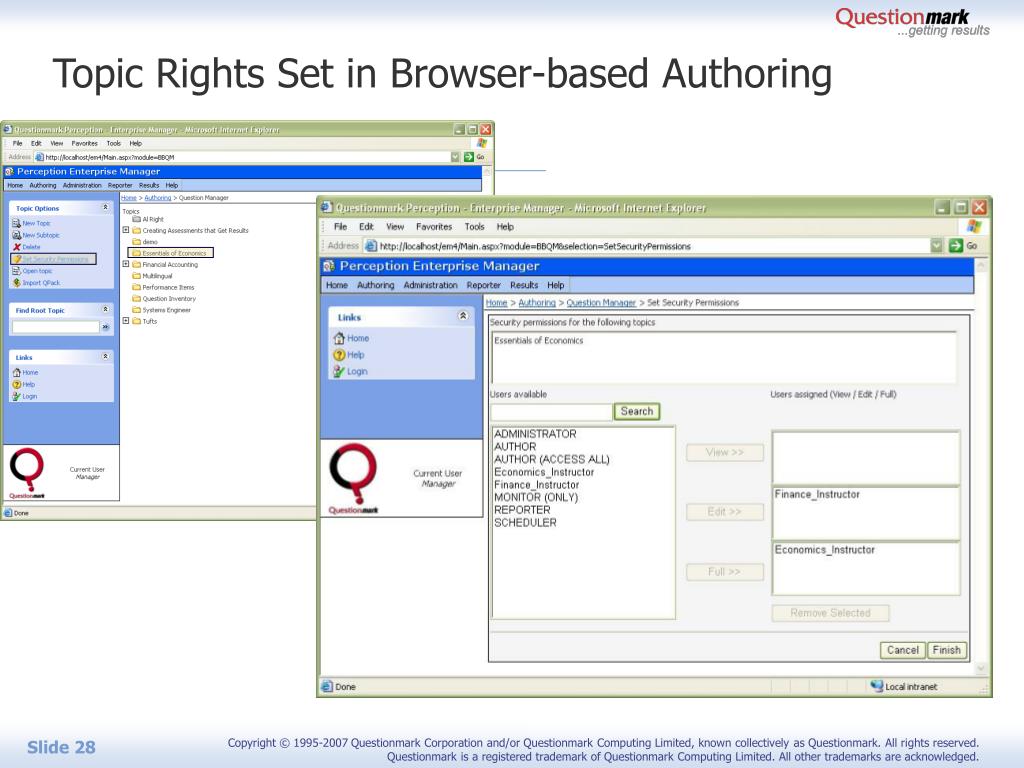The image size is (1024, 768).
Task: Collapse Topic Options panel
Action: [x=105, y=207]
